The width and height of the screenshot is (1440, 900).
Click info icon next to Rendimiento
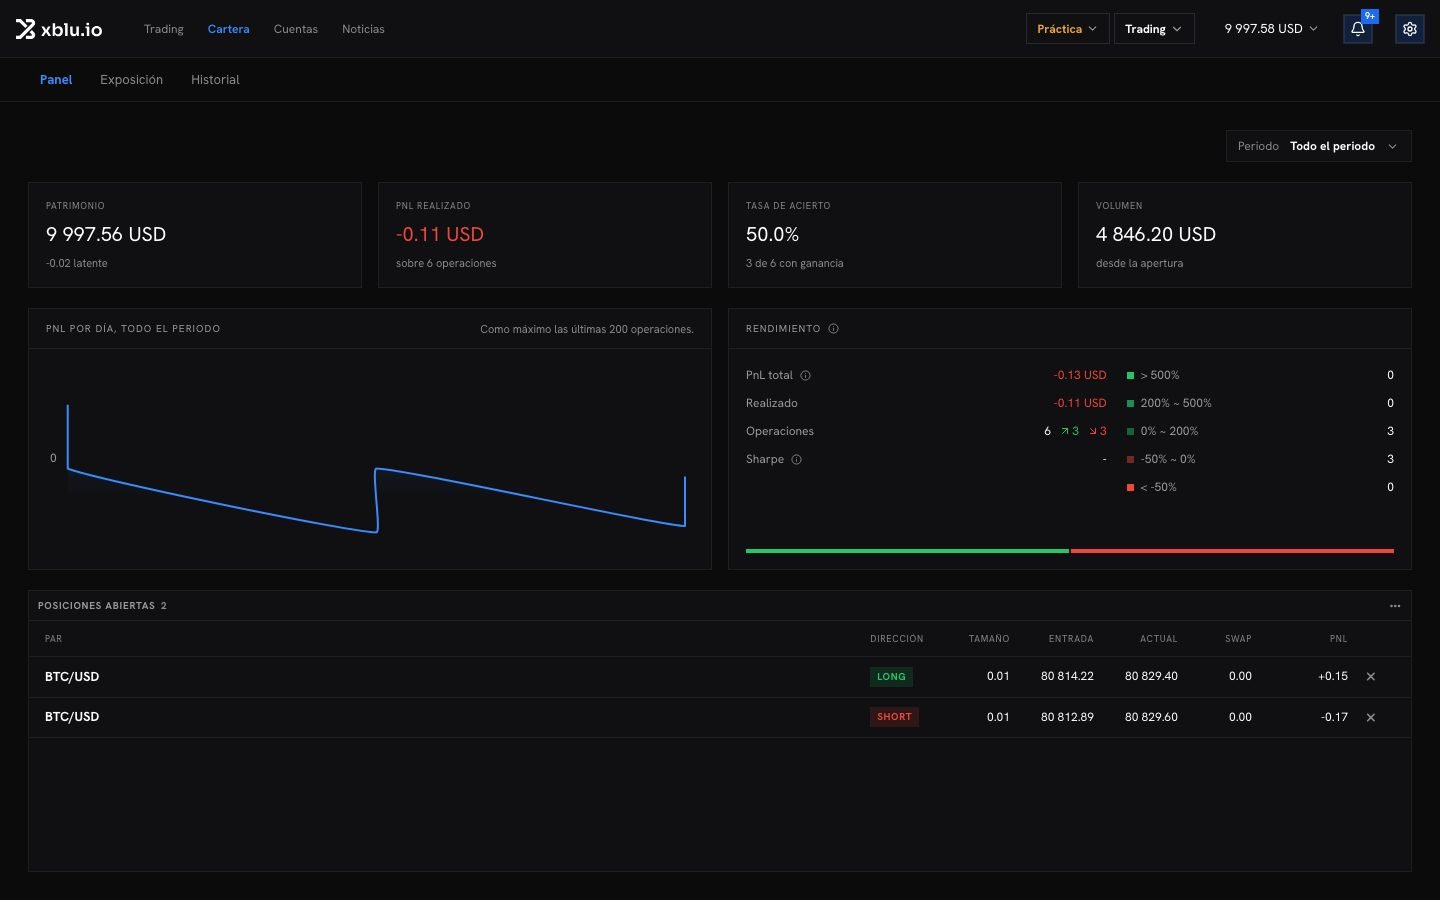tap(833, 329)
